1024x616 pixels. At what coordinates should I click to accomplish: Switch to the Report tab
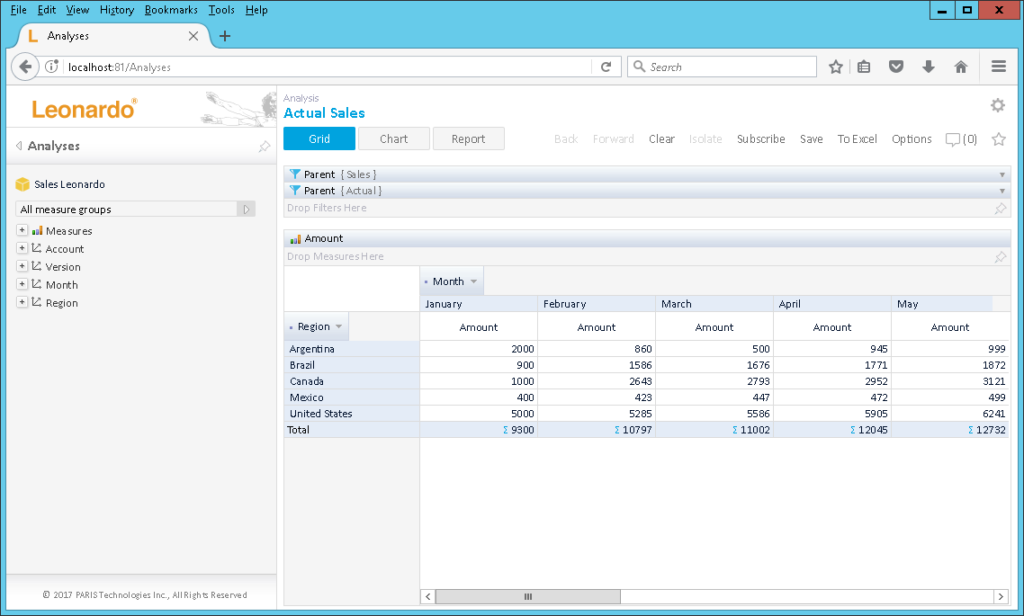468,139
